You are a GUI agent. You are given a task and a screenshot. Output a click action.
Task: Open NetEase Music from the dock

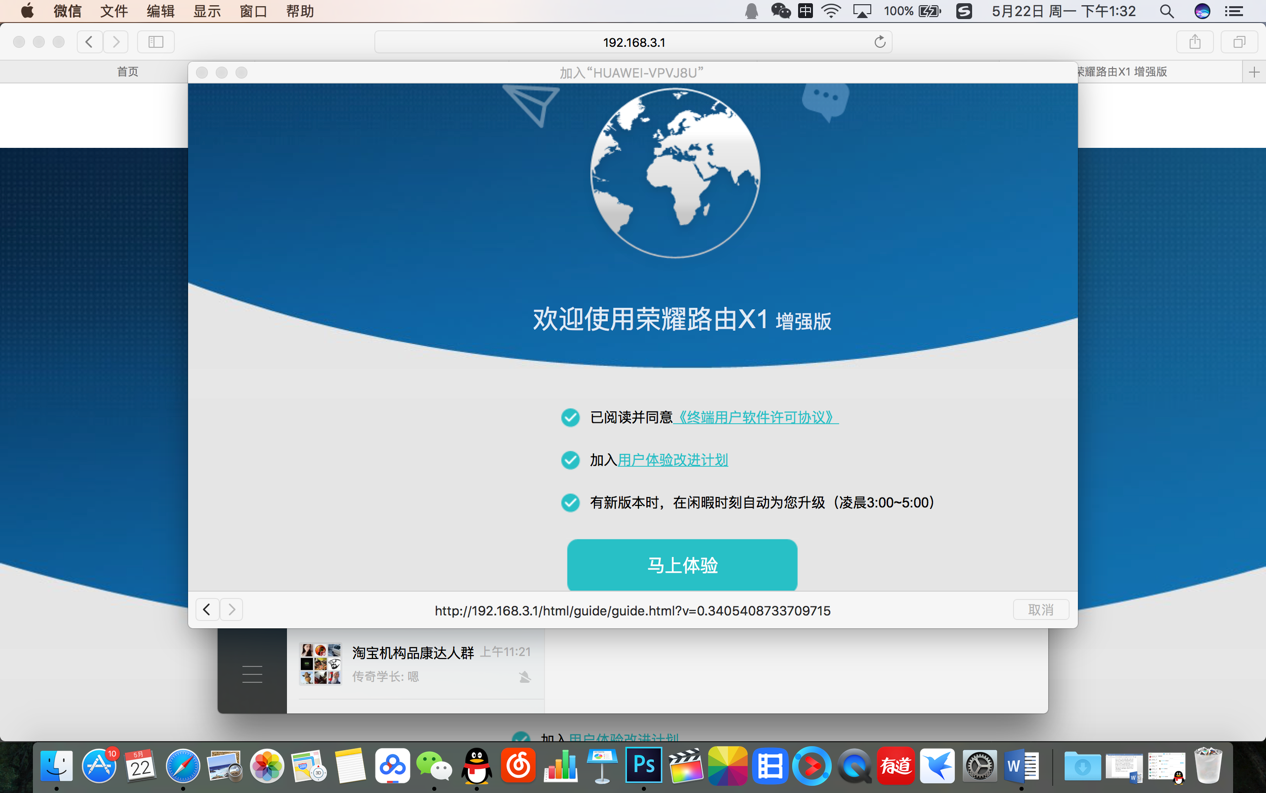(518, 766)
